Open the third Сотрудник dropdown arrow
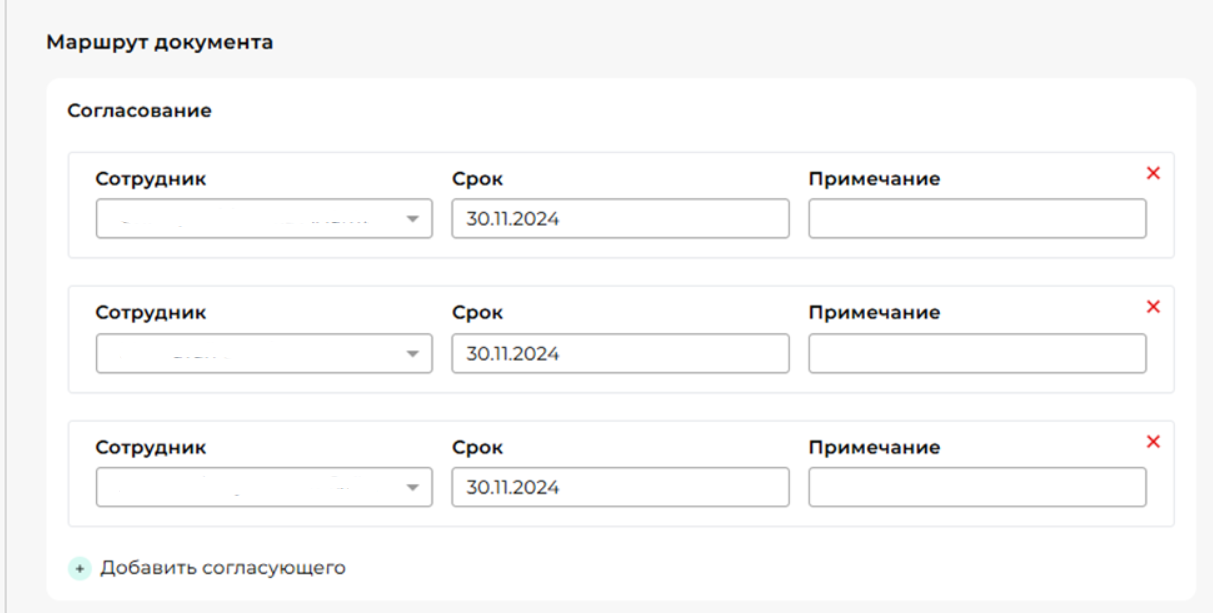Image resolution: width=1213 pixels, height=613 pixels. 412,488
